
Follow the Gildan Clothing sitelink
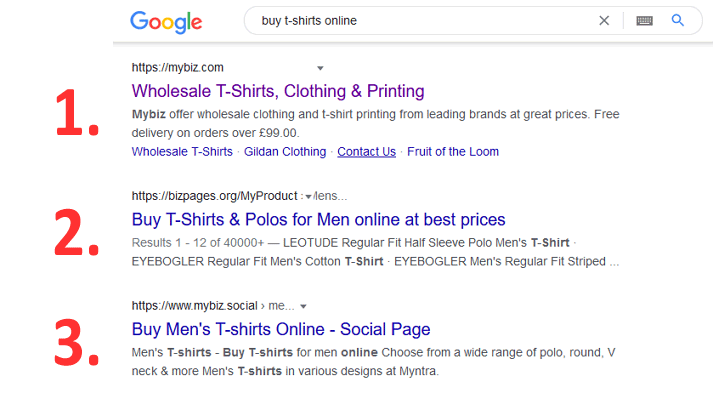coord(285,151)
